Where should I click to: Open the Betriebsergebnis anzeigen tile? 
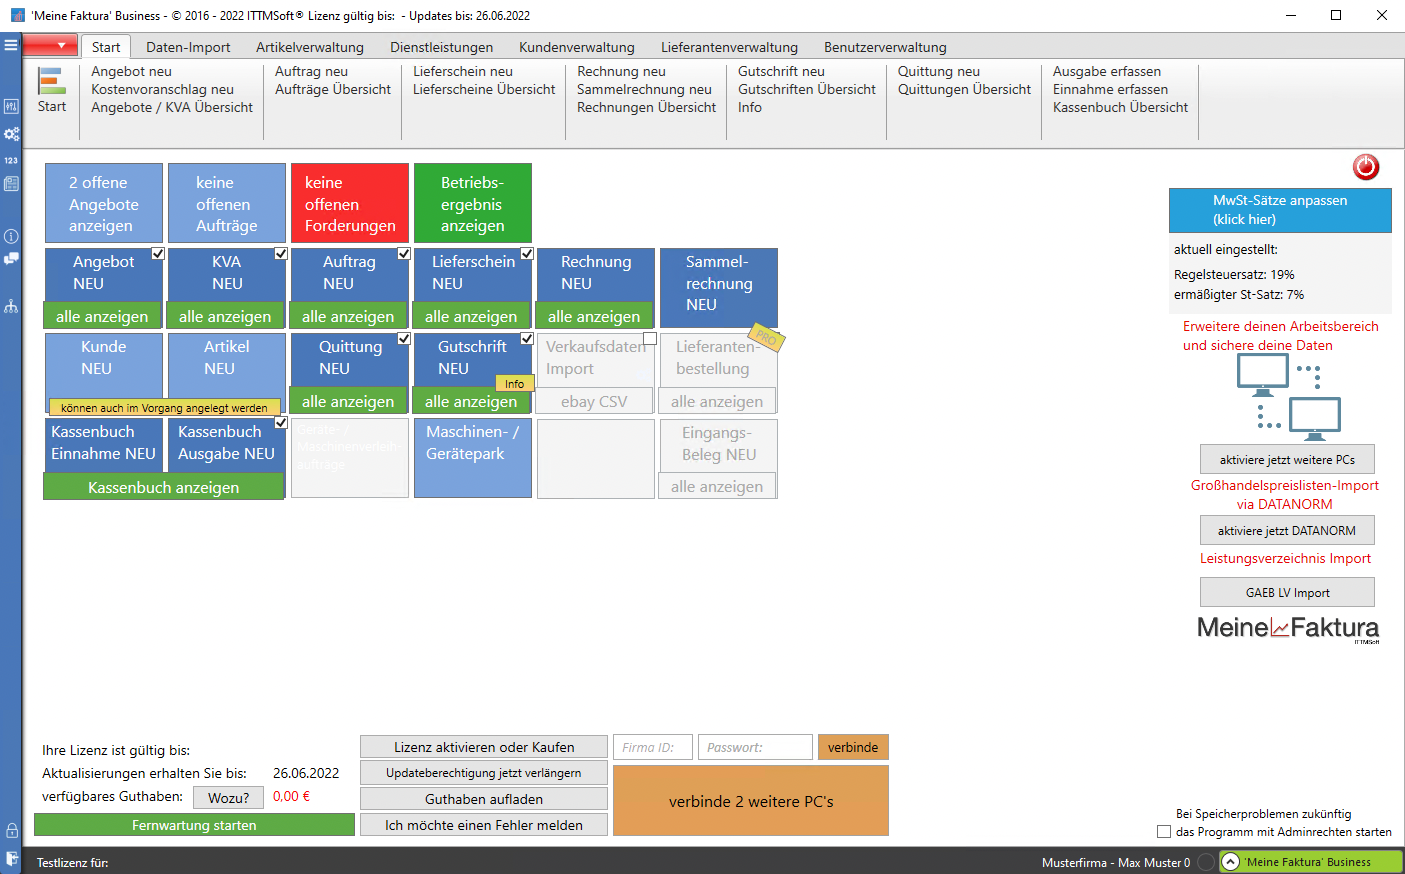click(473, 203)
